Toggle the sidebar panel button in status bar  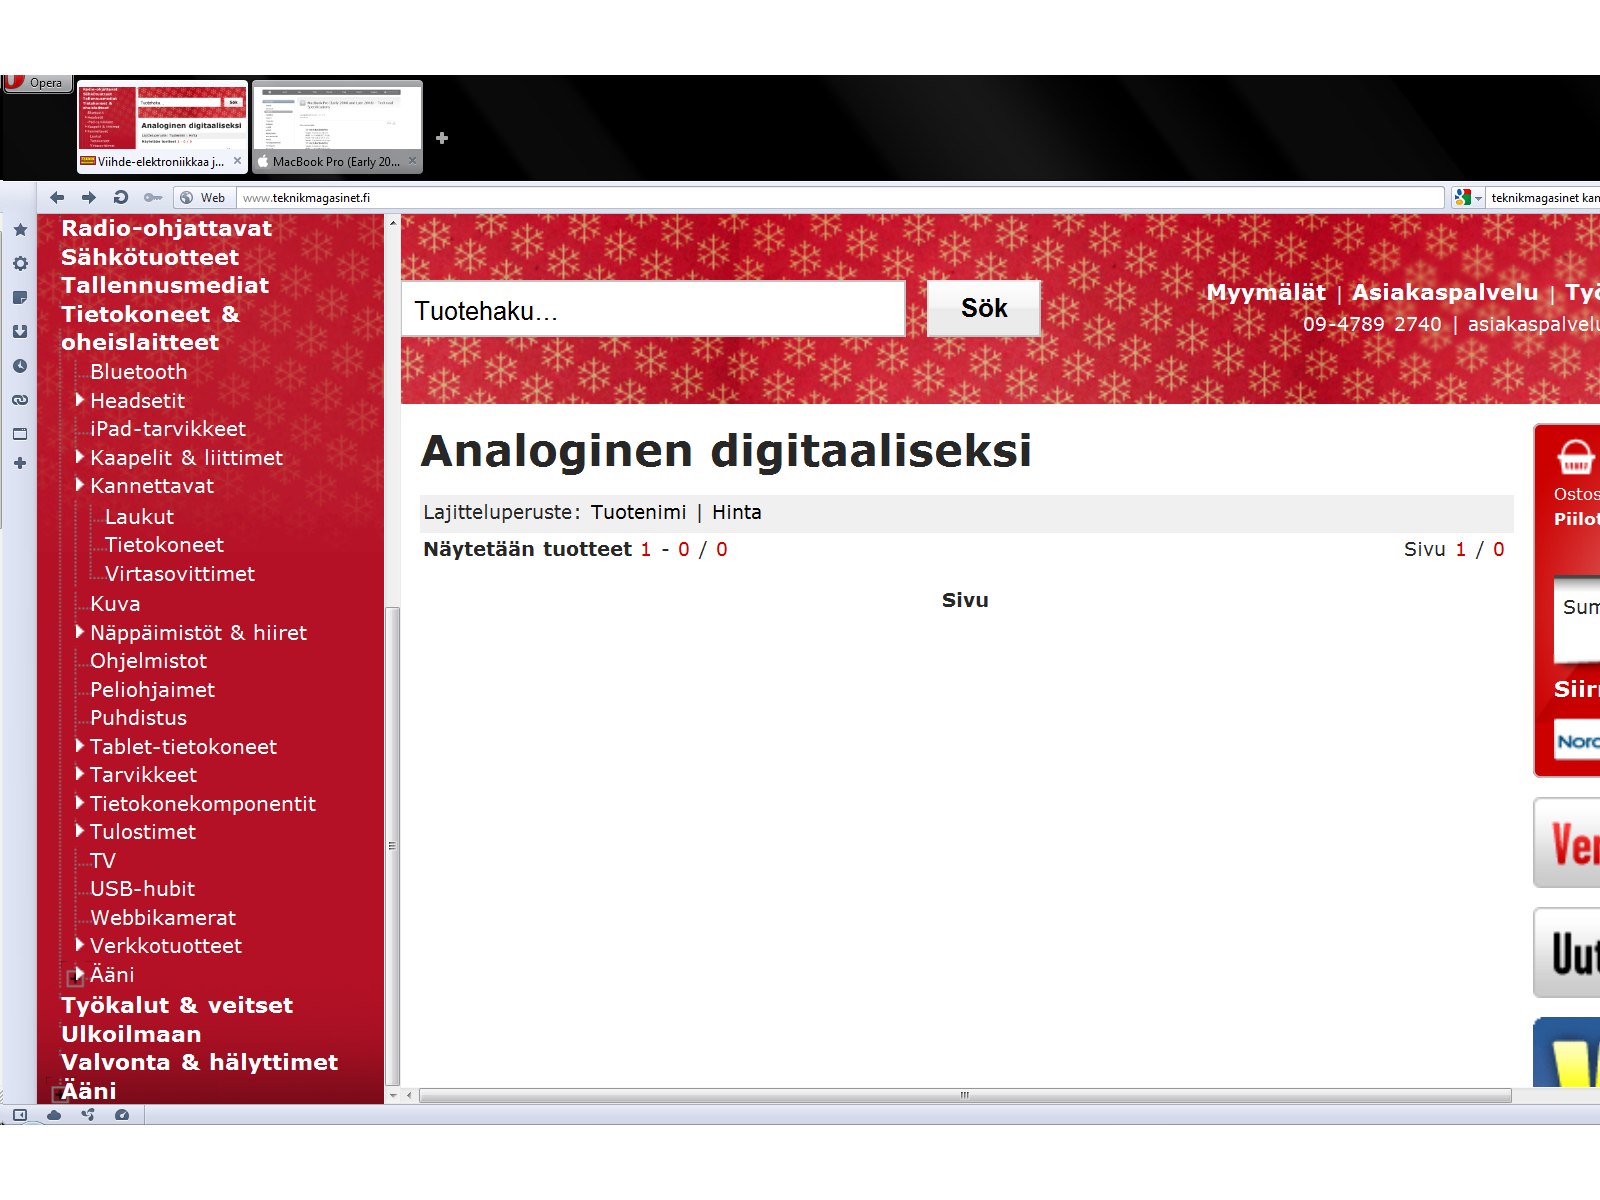tap(20, 1115)
